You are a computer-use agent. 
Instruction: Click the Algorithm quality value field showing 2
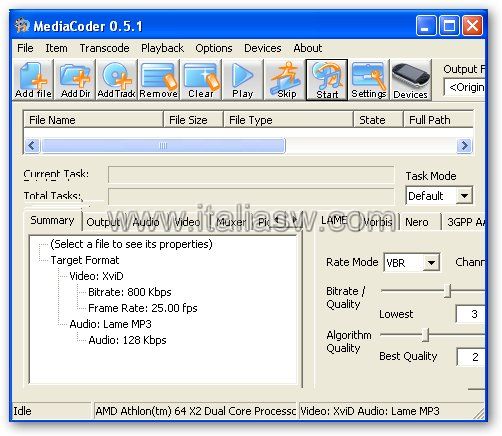coord(470,357)
